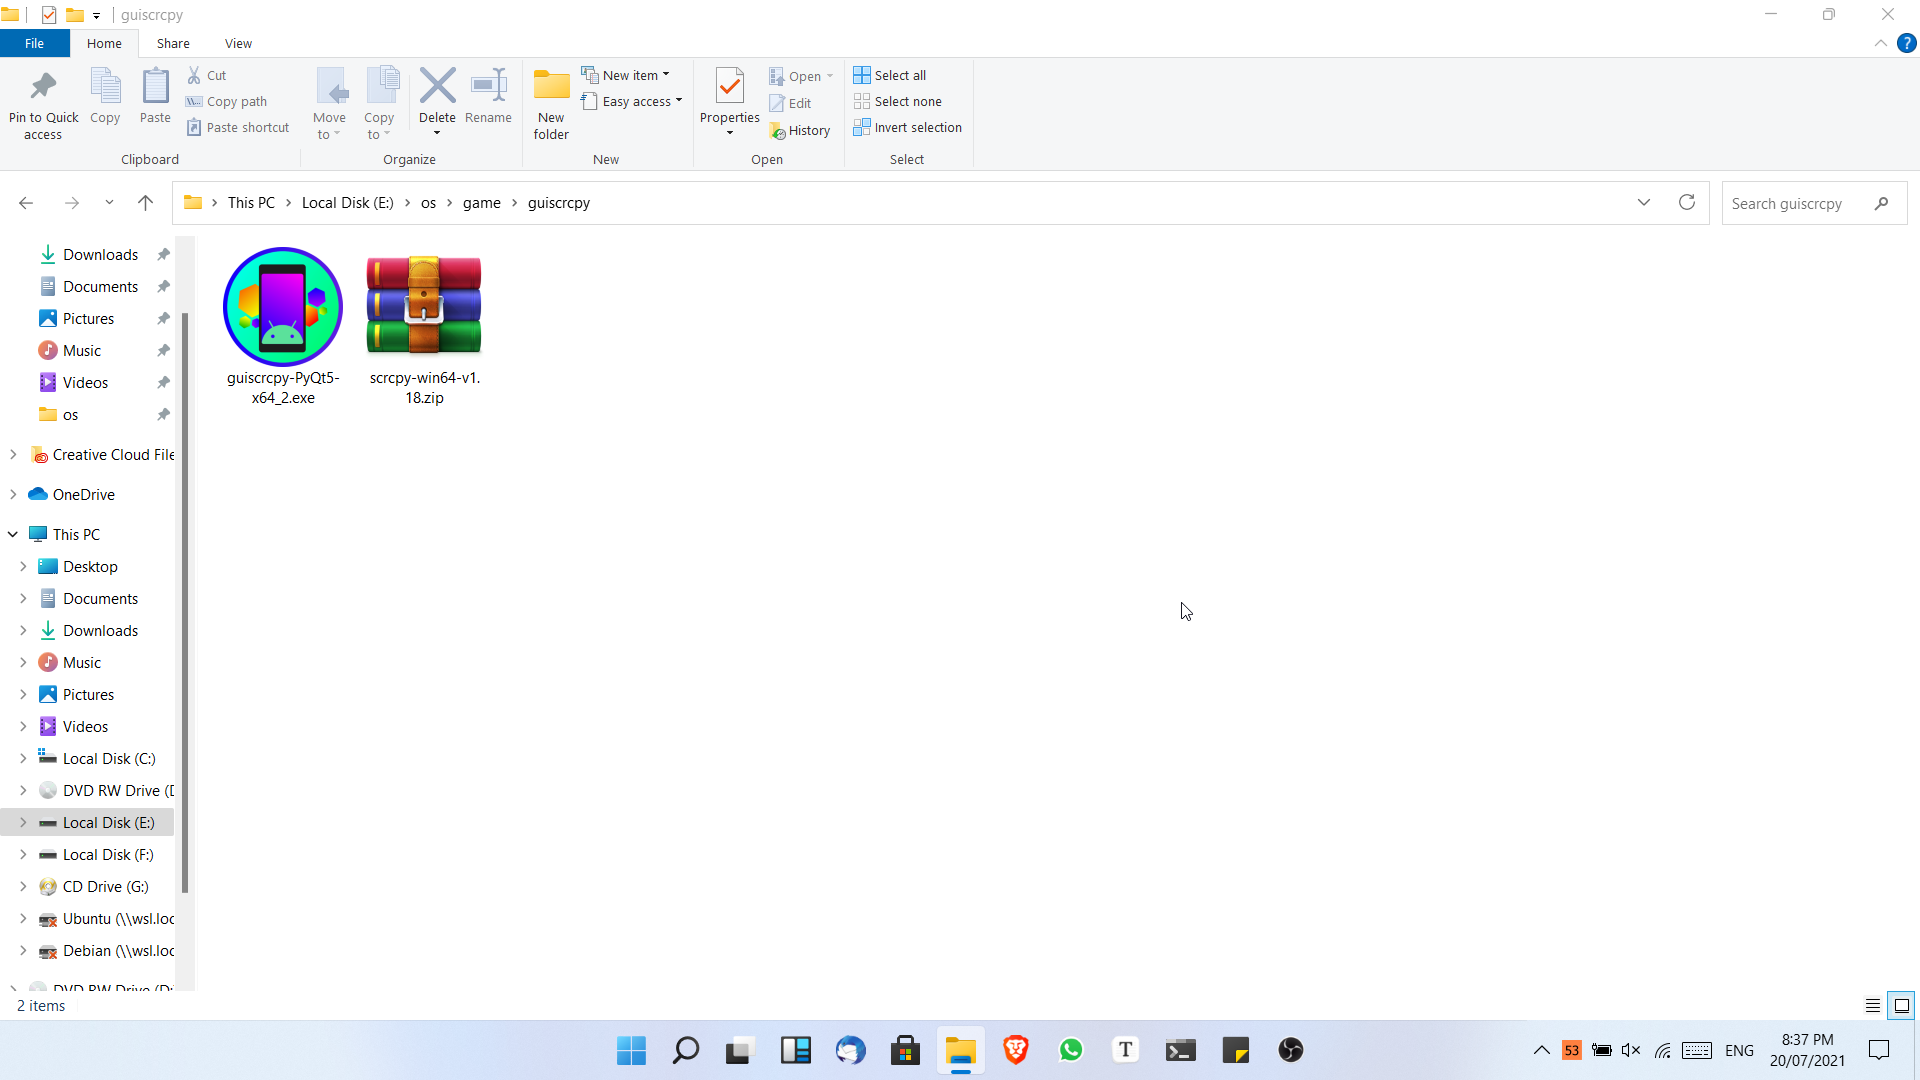Click navigation pane vertical scrollbar
Viewport: 1920px width, 1080px height.
pos(184,603)
